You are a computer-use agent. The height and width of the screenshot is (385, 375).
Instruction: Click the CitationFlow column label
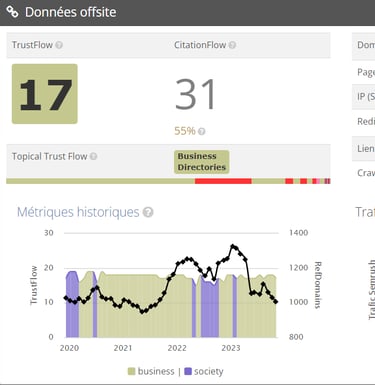(x=200, y=45)
